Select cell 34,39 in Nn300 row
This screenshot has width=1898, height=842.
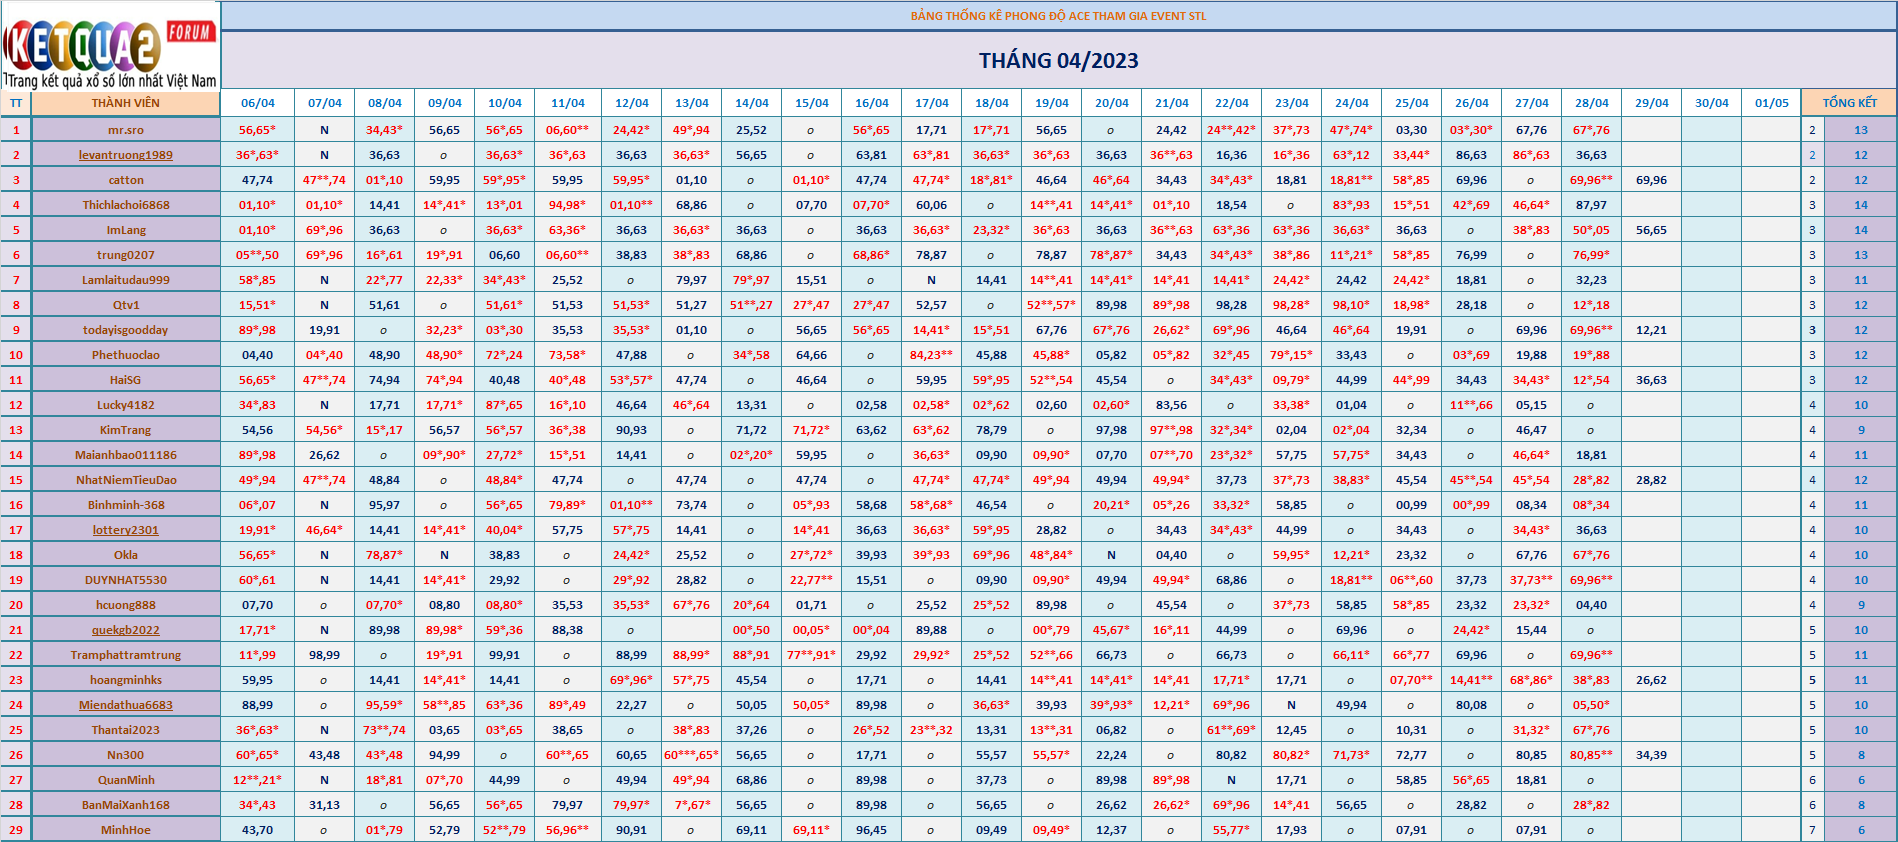pos(1652,755)
